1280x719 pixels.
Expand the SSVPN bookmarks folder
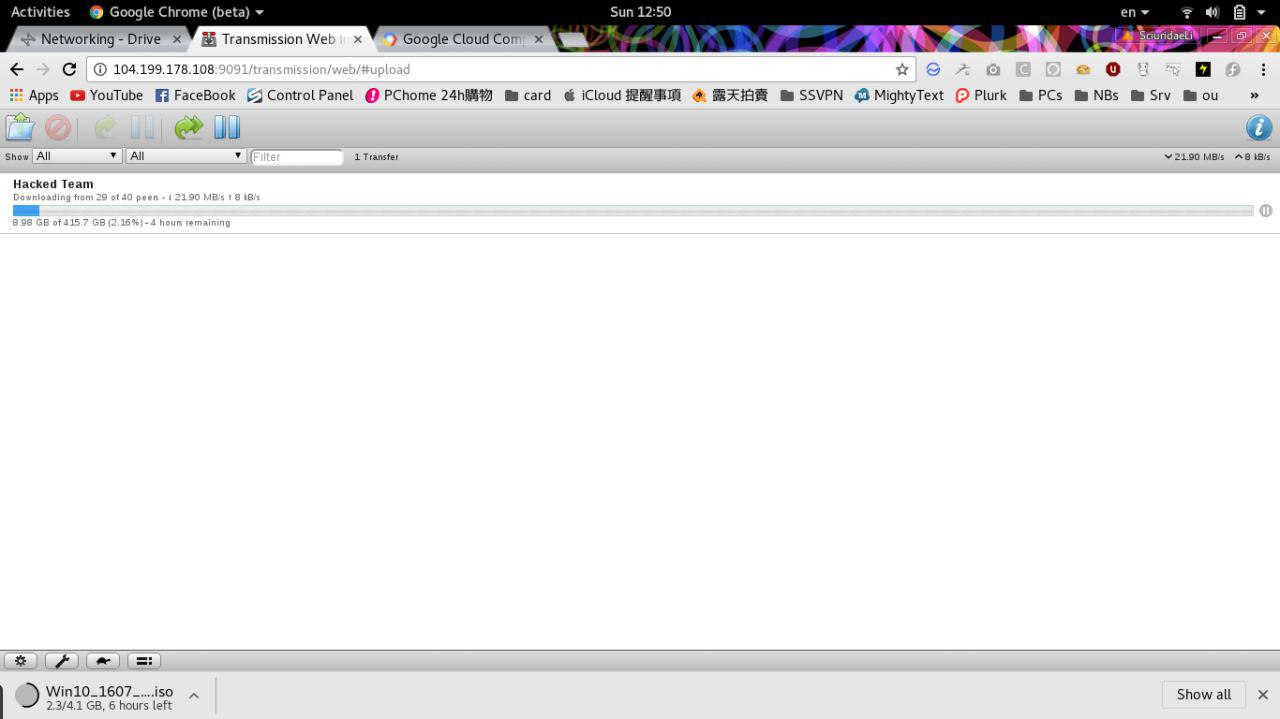(811, 95)
